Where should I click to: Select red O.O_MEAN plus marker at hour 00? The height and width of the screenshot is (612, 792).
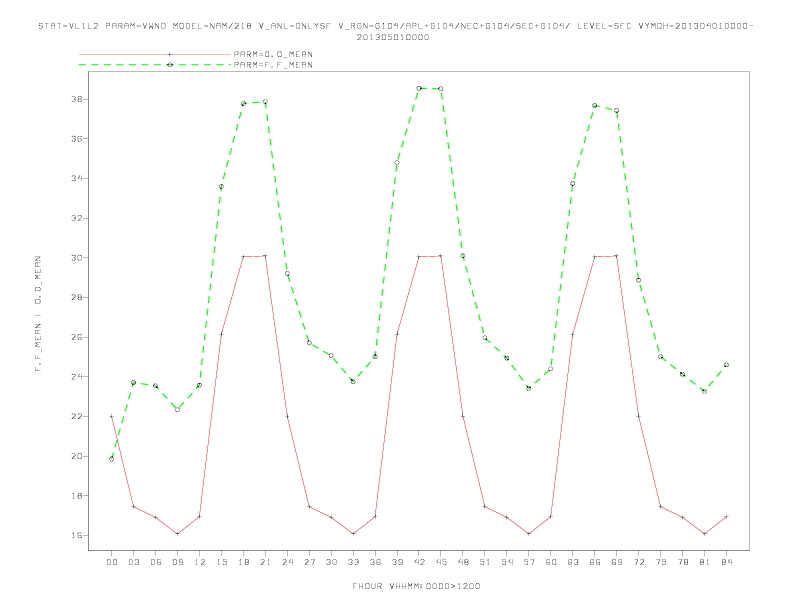[112, 417]
